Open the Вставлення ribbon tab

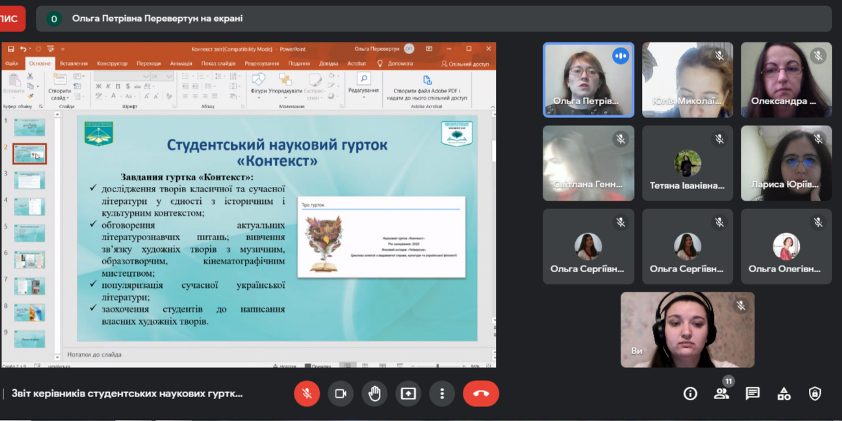73,63
